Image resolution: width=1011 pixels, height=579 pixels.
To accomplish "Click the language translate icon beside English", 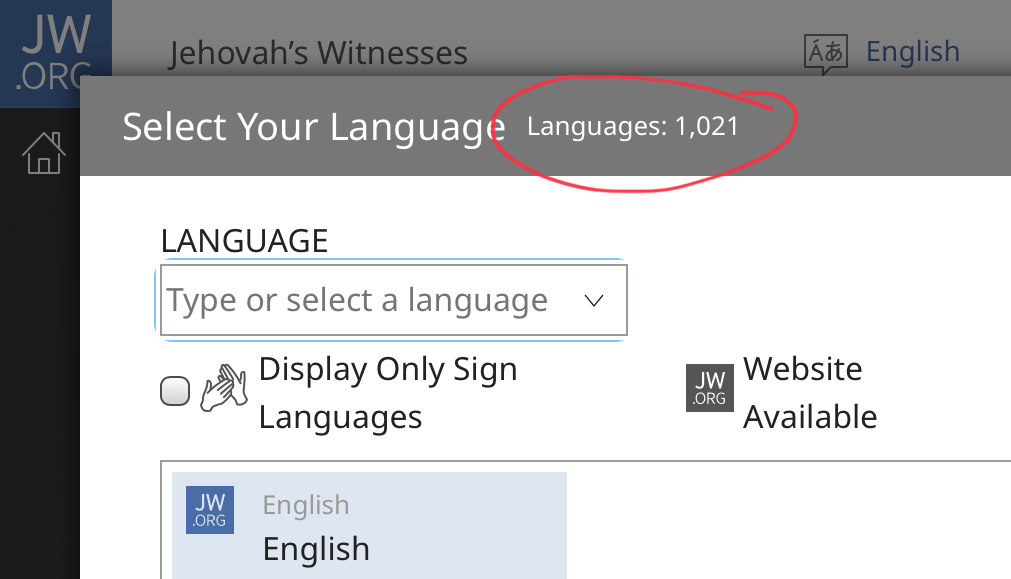I will click(x=825, y=54).
